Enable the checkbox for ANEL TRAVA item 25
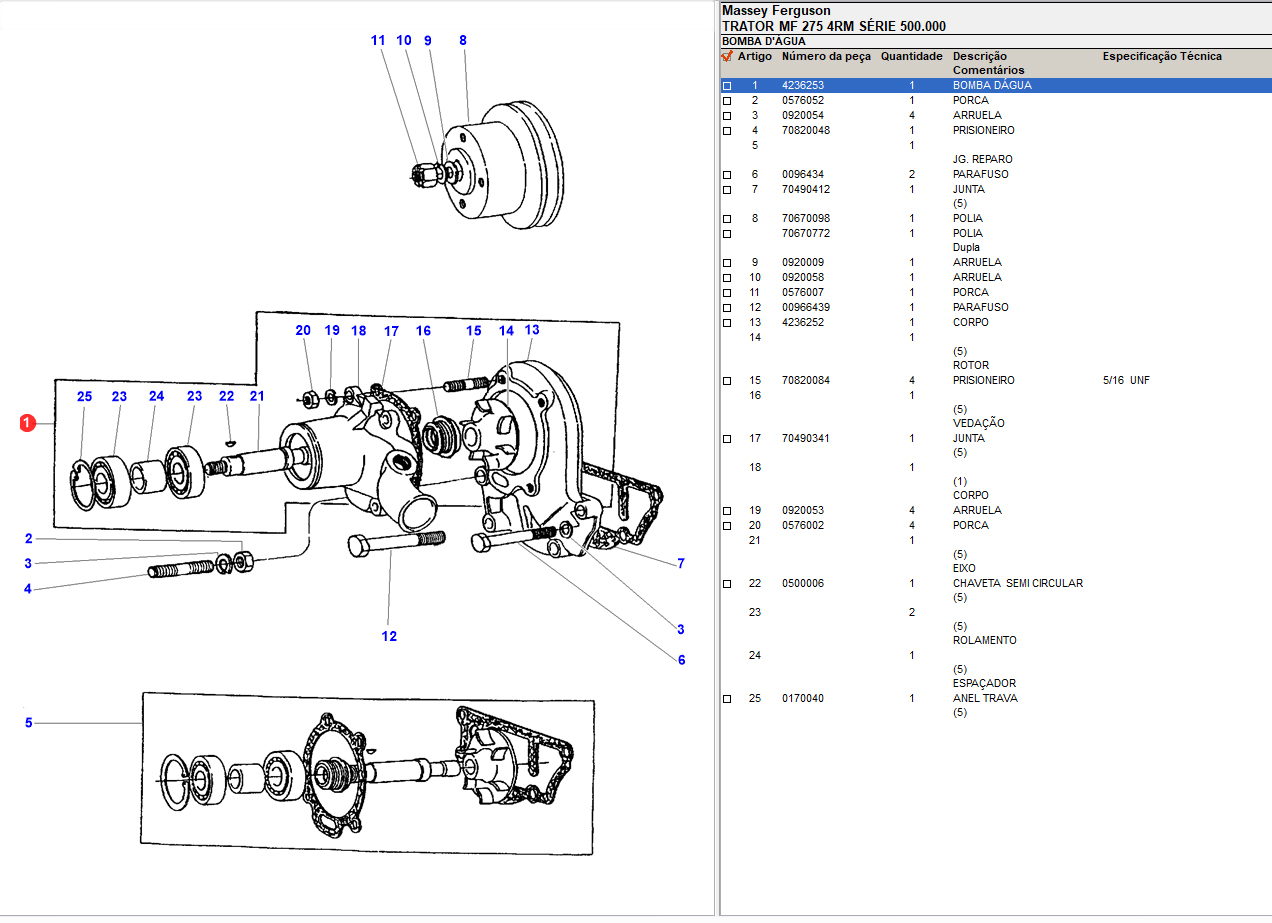Image resolution: width=1272 pixels, height=923 pixels. [x=727, y=699]
